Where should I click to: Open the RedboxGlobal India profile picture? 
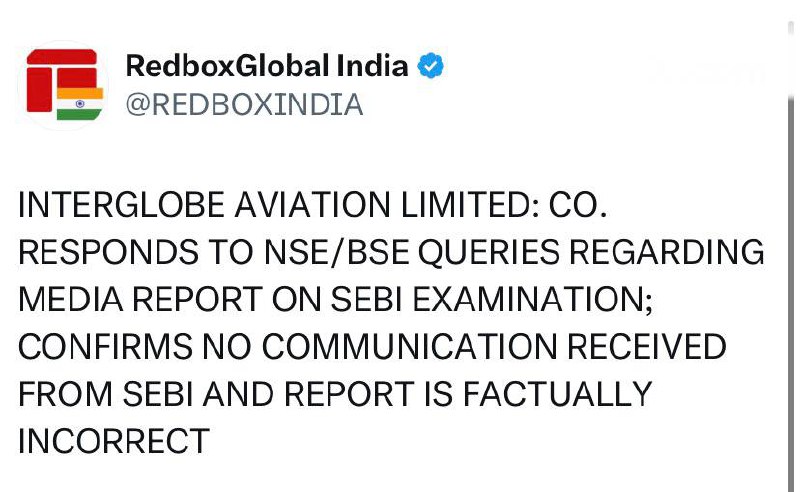(x=62, y=84)
